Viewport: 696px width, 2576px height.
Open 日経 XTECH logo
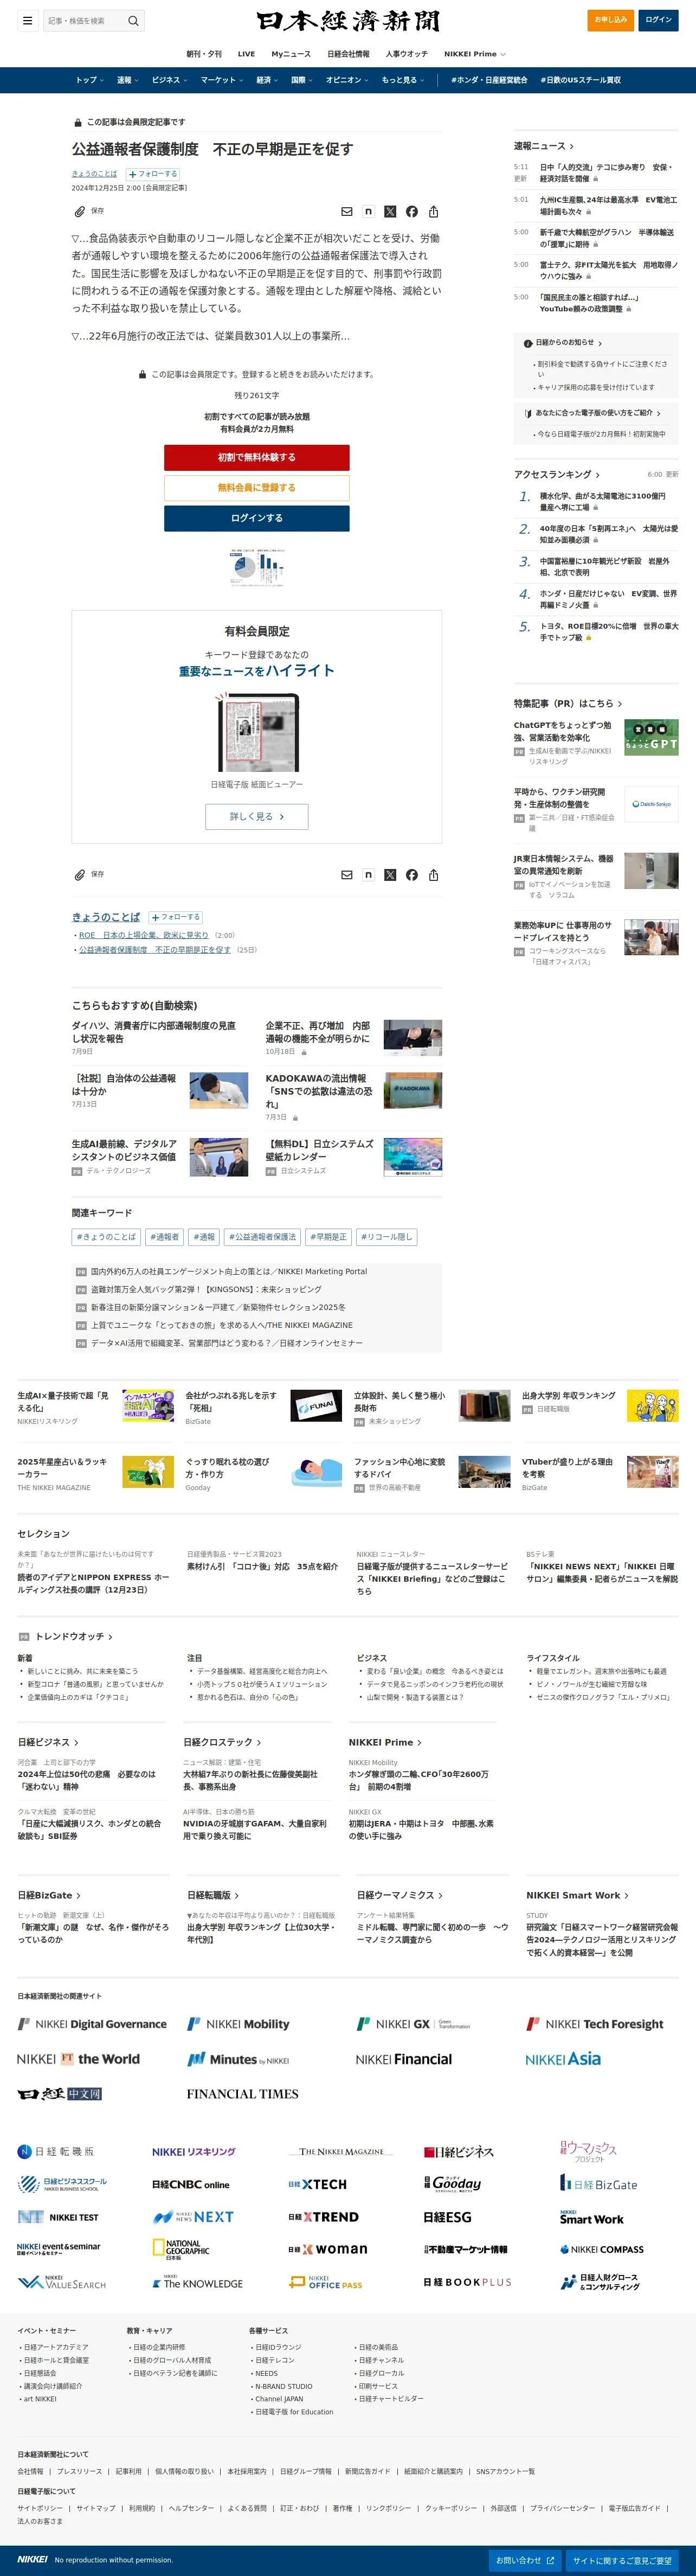point(317,2185)
